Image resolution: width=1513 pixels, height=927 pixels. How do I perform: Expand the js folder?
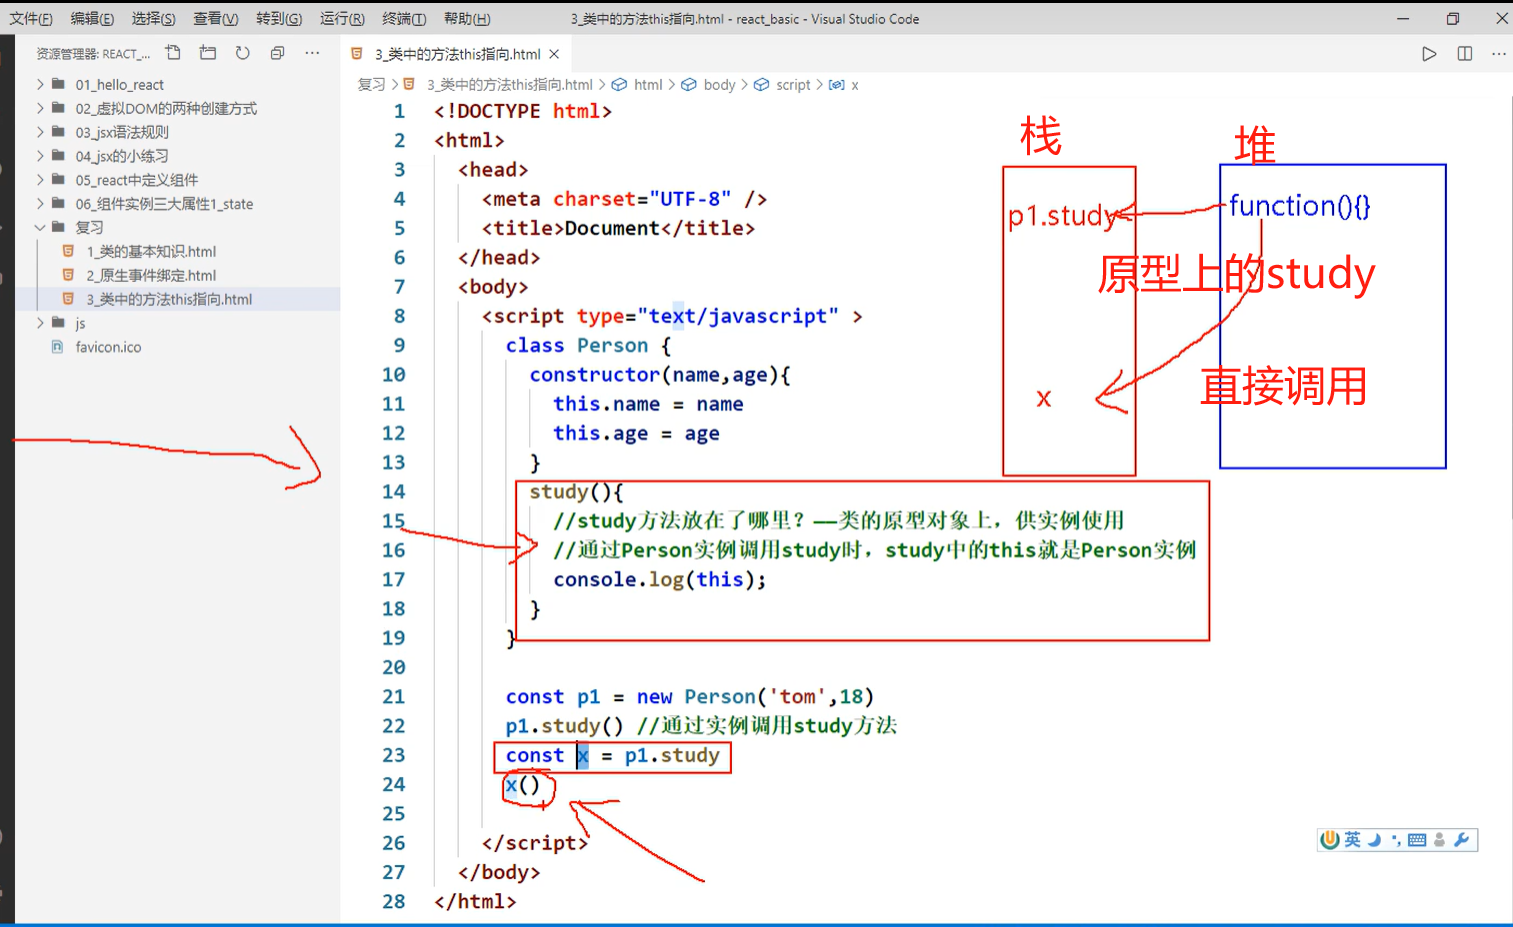pos(80,322)
